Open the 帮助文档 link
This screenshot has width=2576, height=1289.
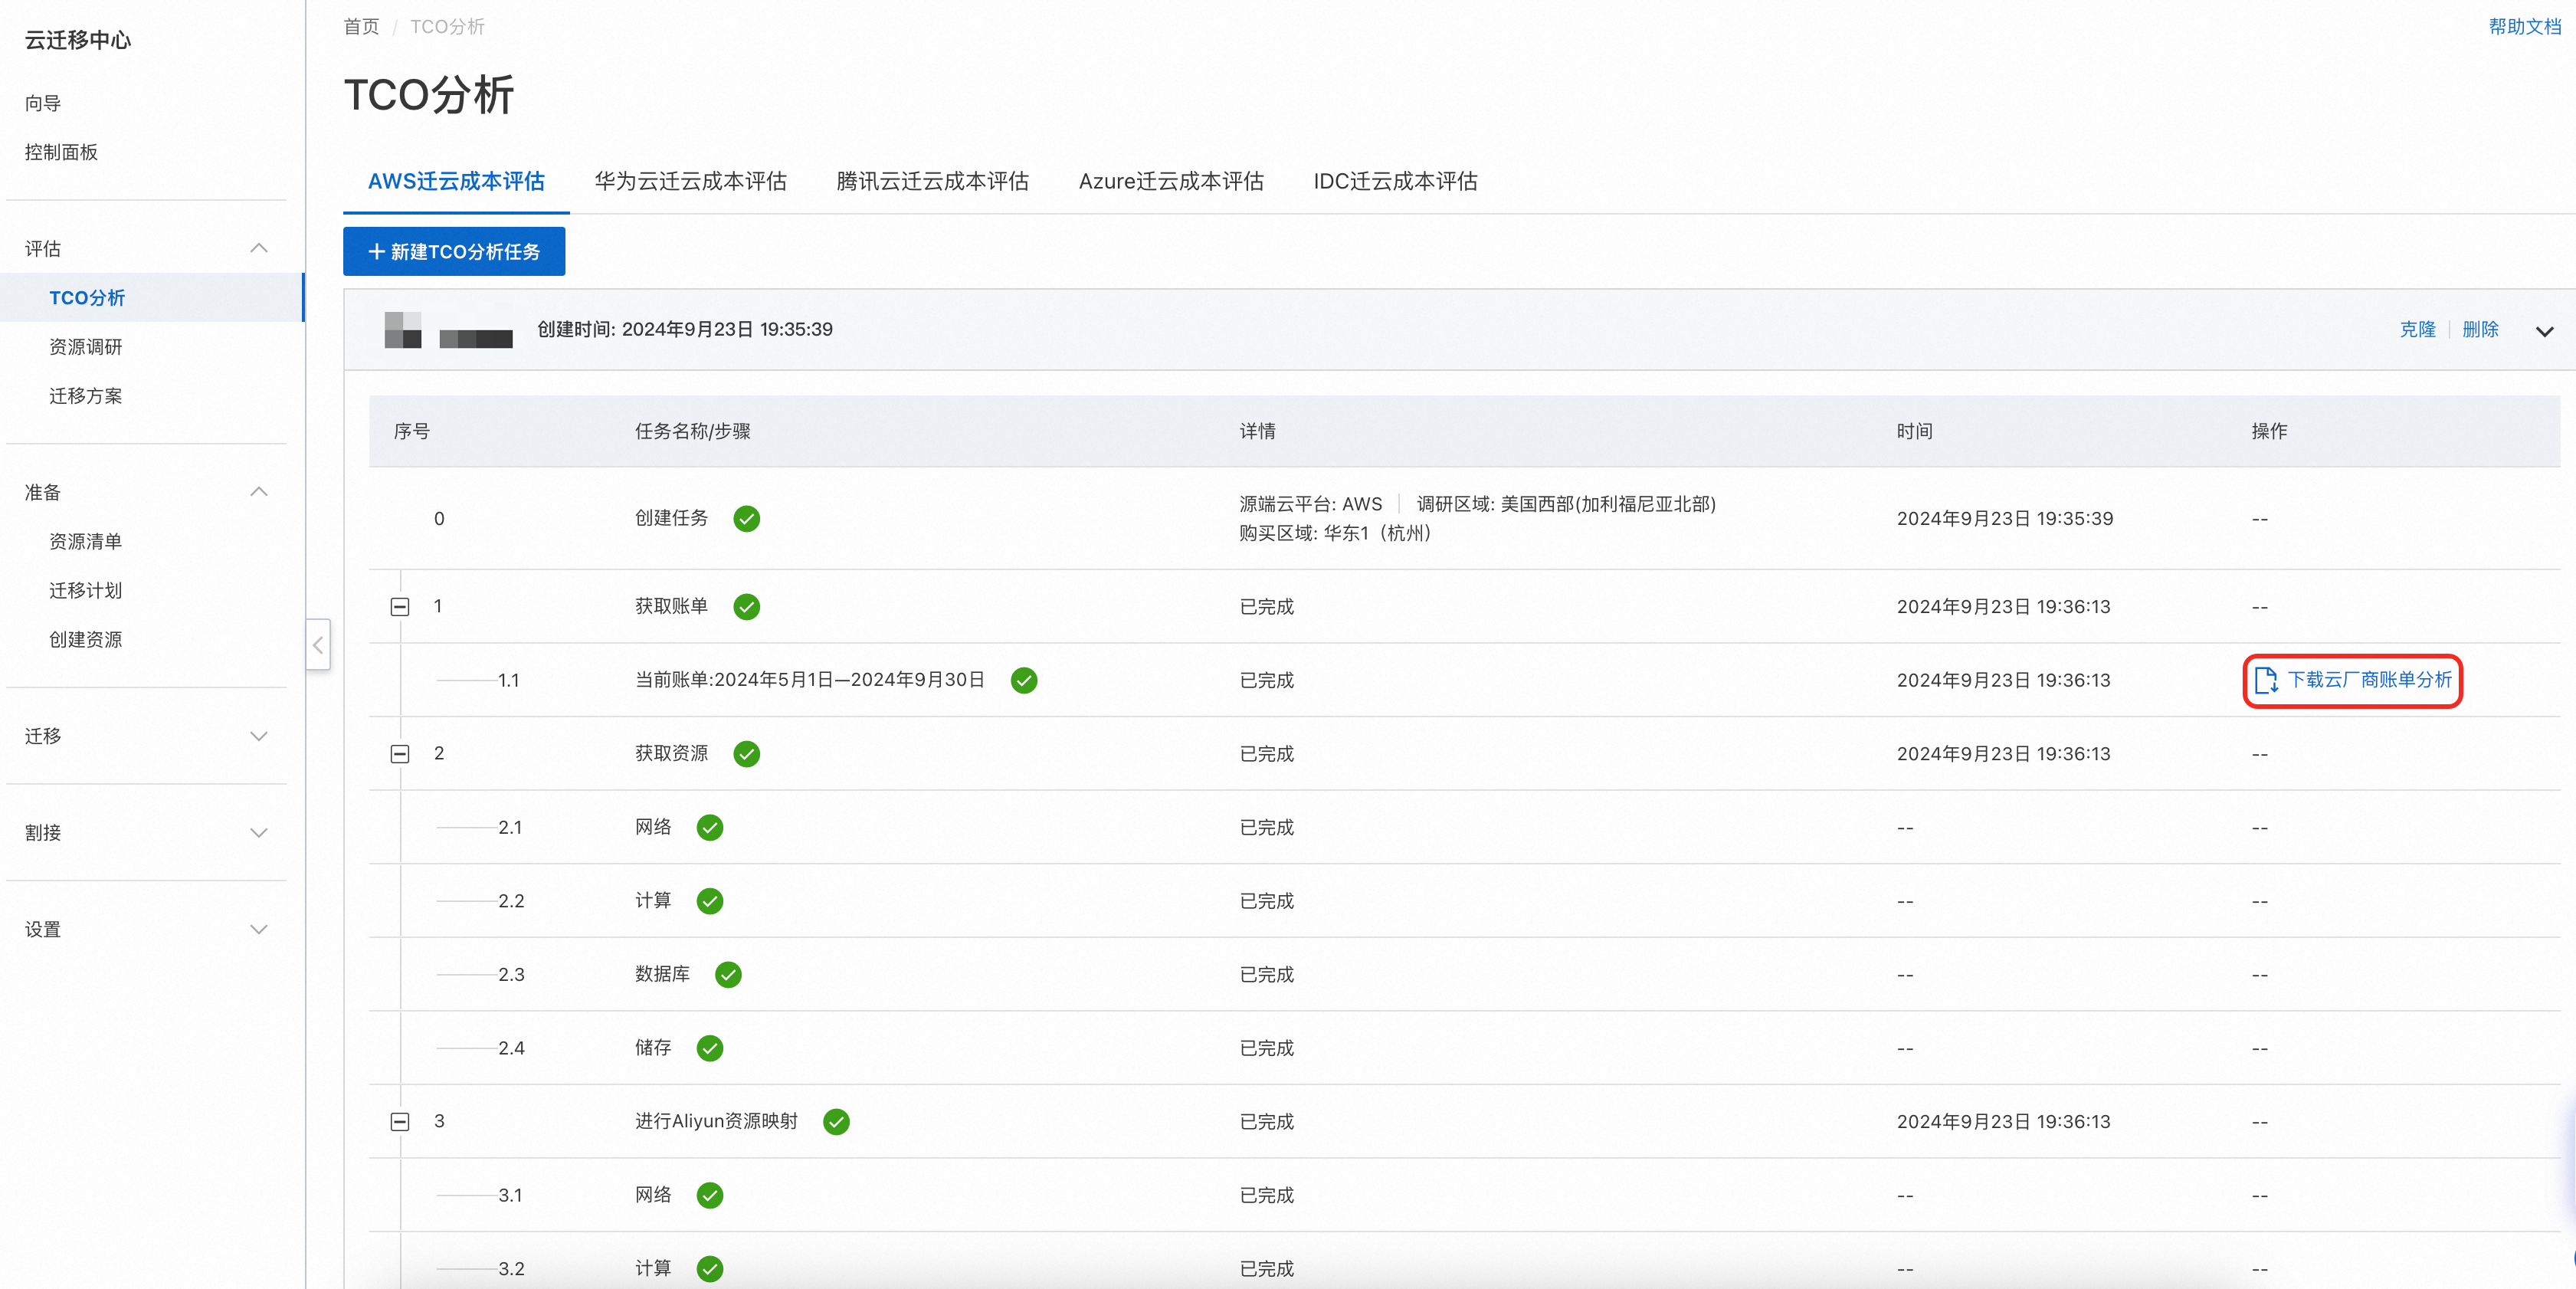(2525, 27)
